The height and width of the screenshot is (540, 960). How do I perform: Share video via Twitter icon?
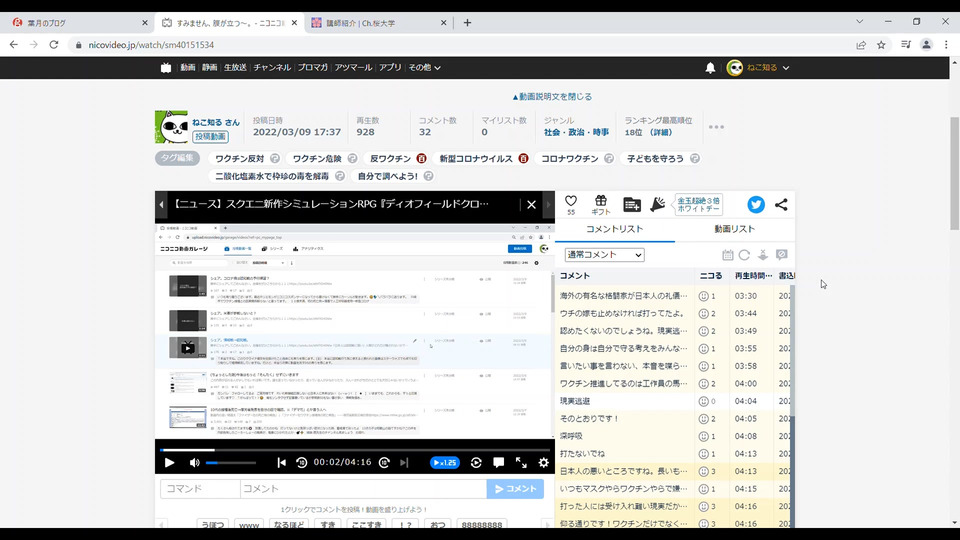(x=756, y=204)
